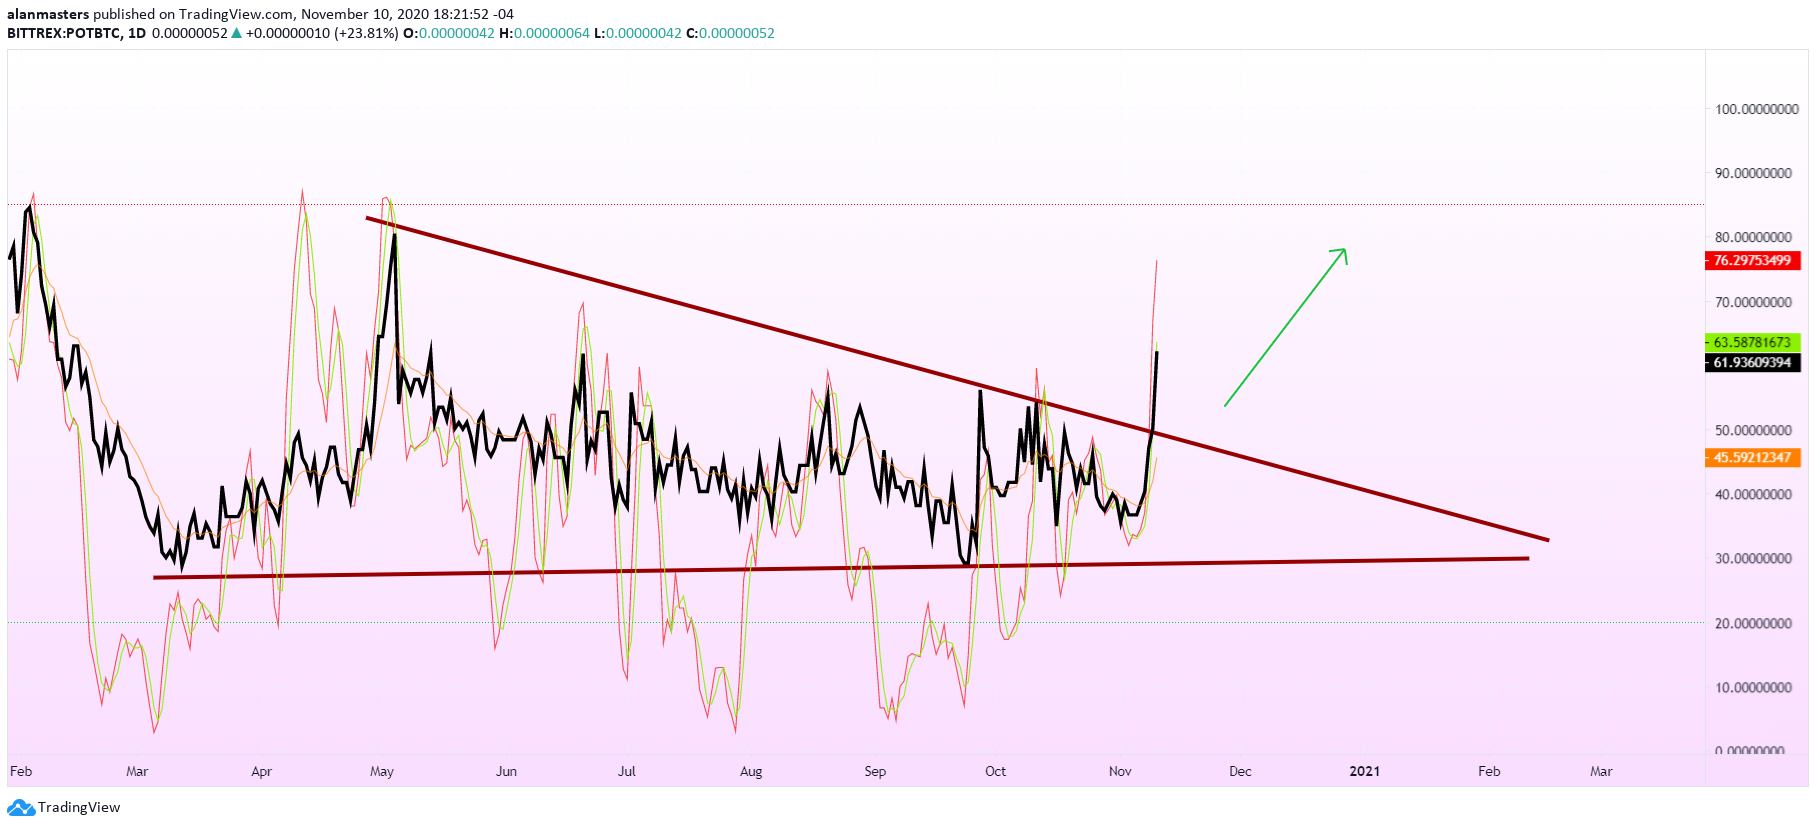Click the Oct label on time axis
1816x828 pixels.
coord(995,771)
